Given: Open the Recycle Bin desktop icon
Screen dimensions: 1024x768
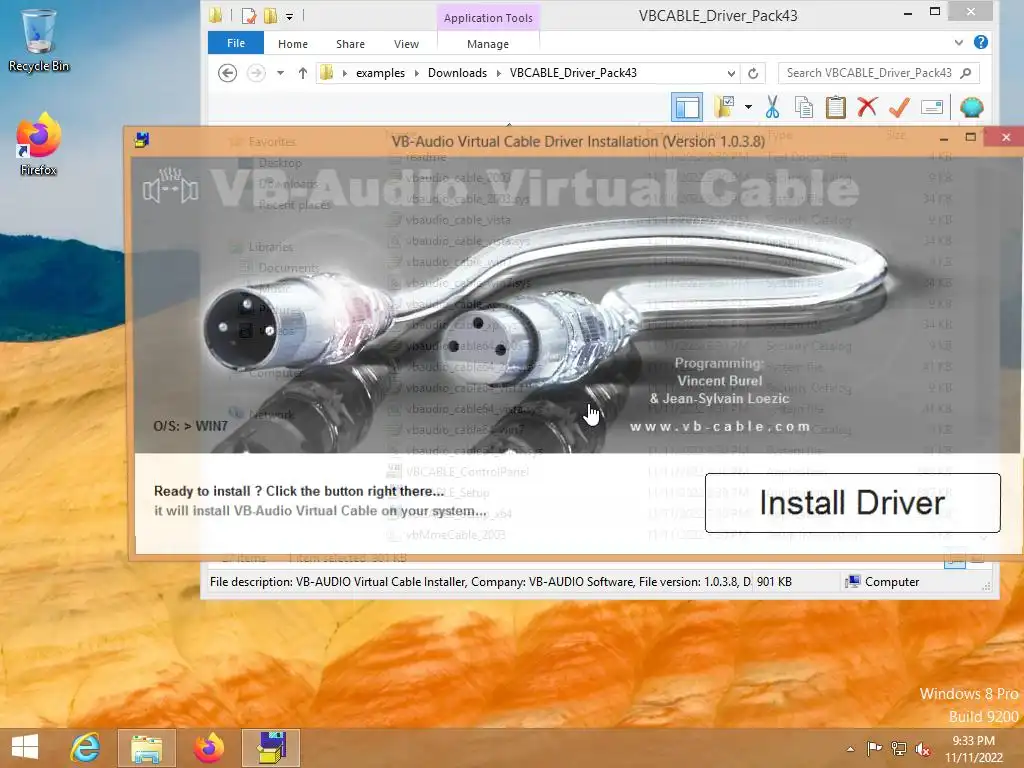Looking at the screenshot, I should click(39, 40).
